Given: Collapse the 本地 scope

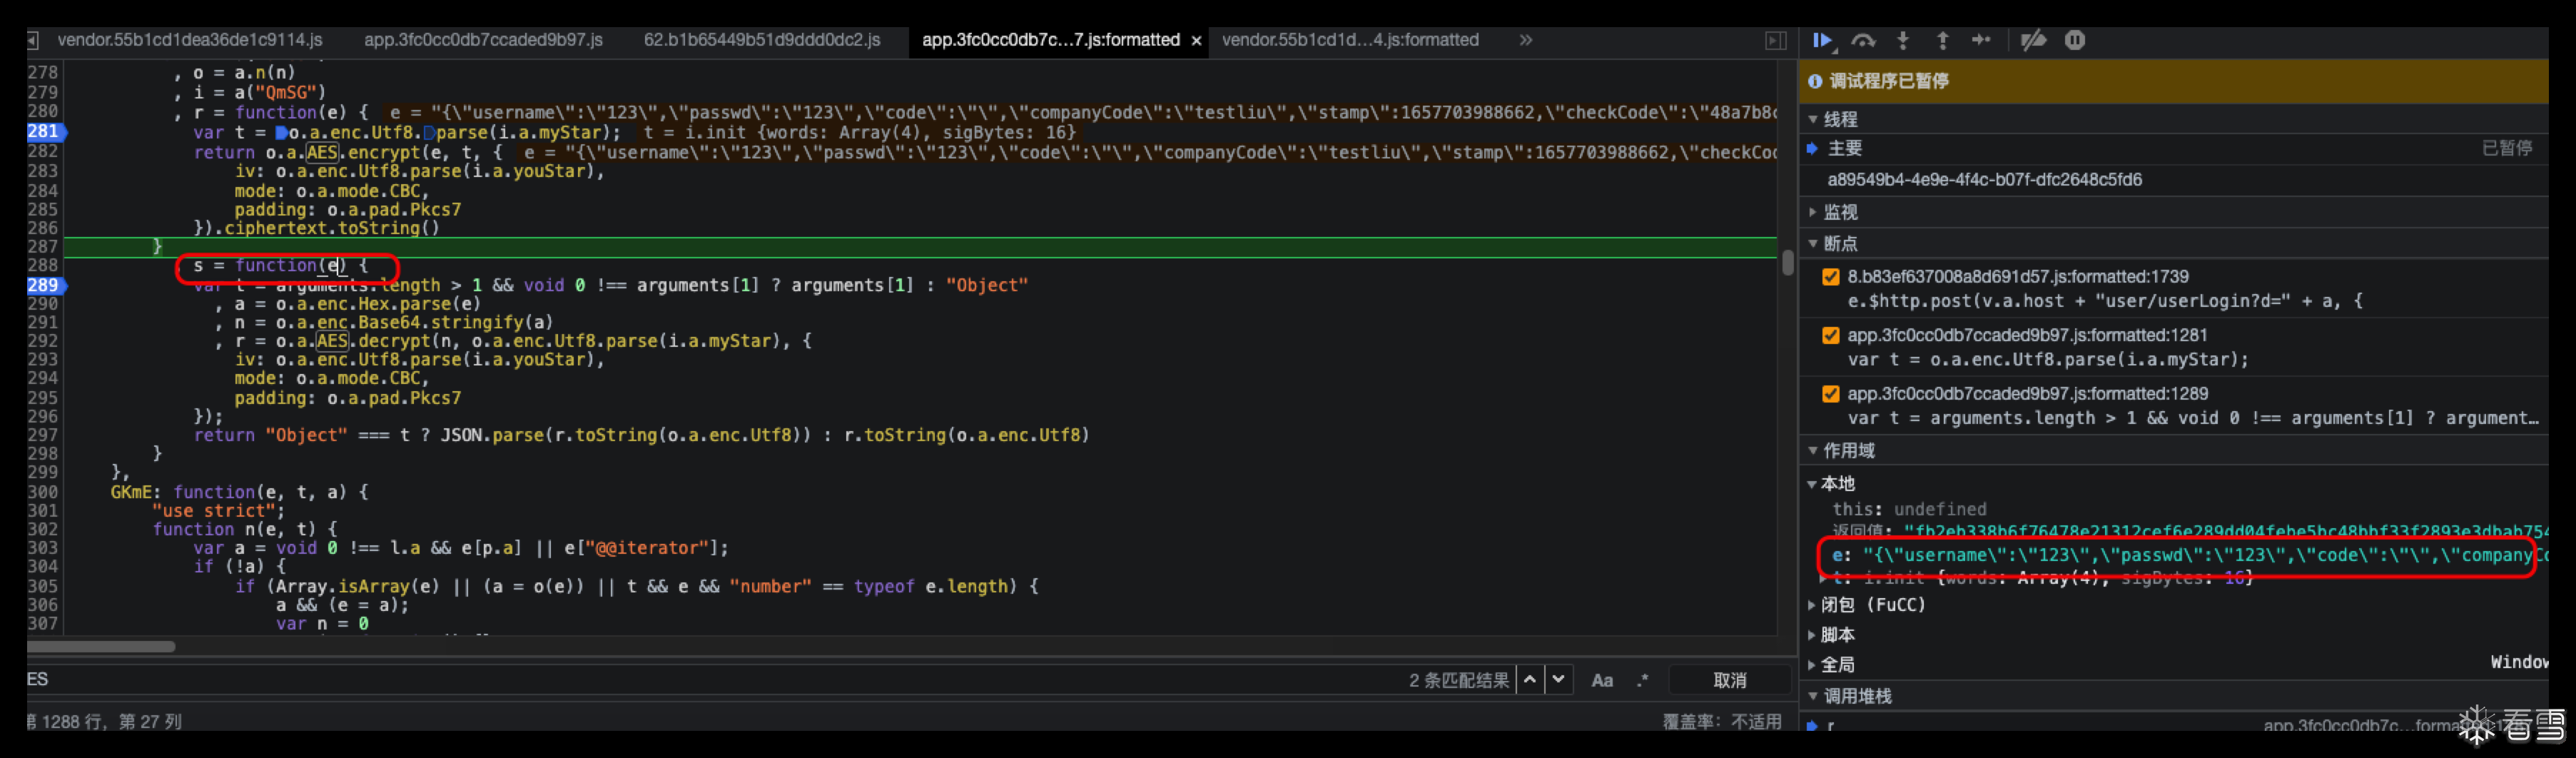Looking at the screenshot, I should point(1812,484).
